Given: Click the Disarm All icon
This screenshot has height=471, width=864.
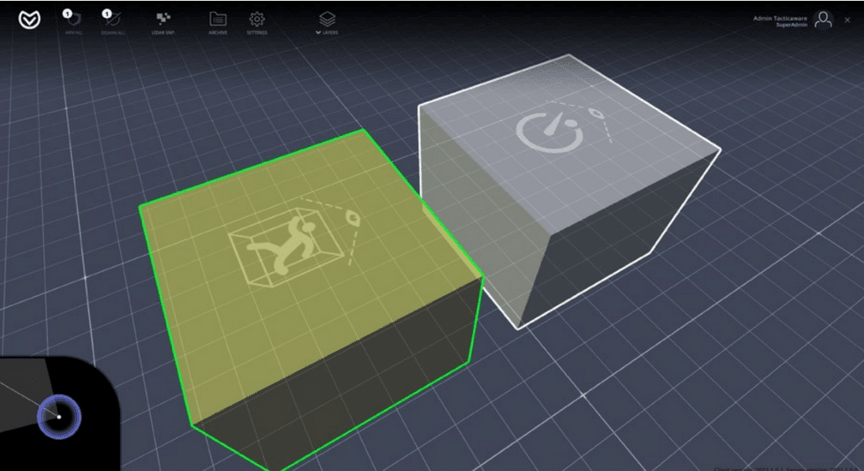Looking at the screenshot, I should [113, 21].
